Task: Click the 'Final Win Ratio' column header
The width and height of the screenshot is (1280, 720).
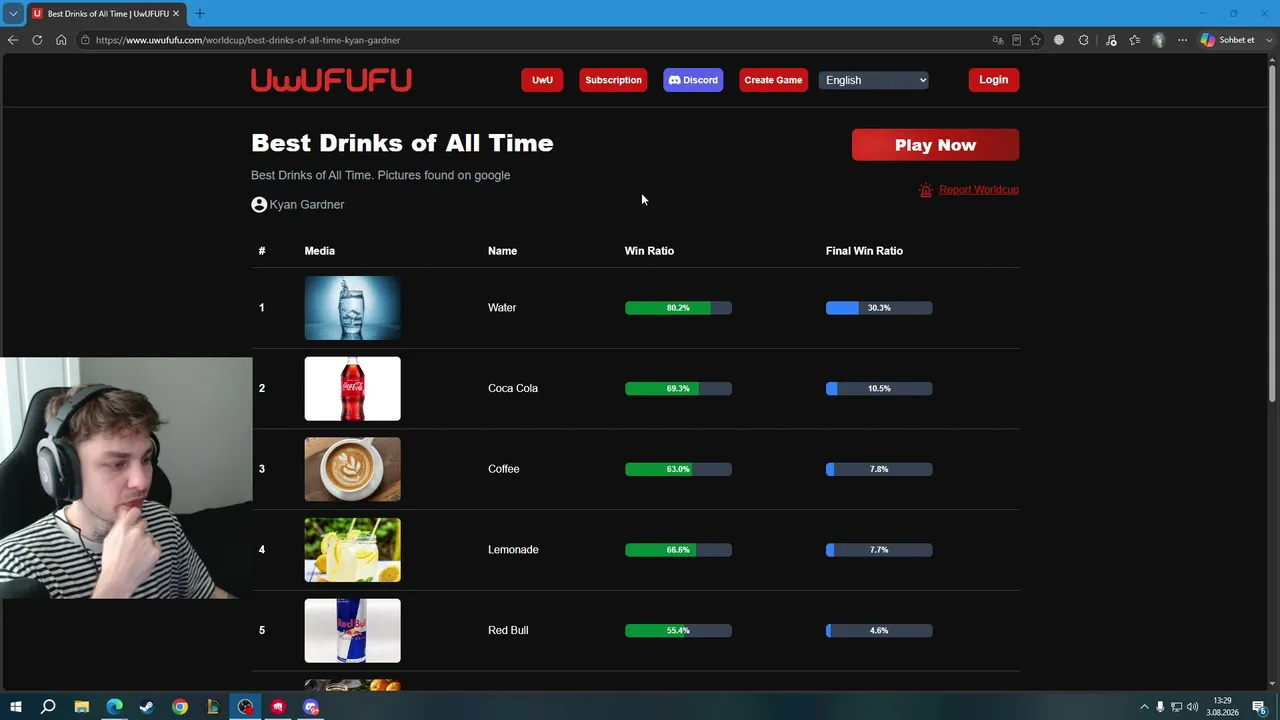Action: pyautogui.click(x=864, y=251)
